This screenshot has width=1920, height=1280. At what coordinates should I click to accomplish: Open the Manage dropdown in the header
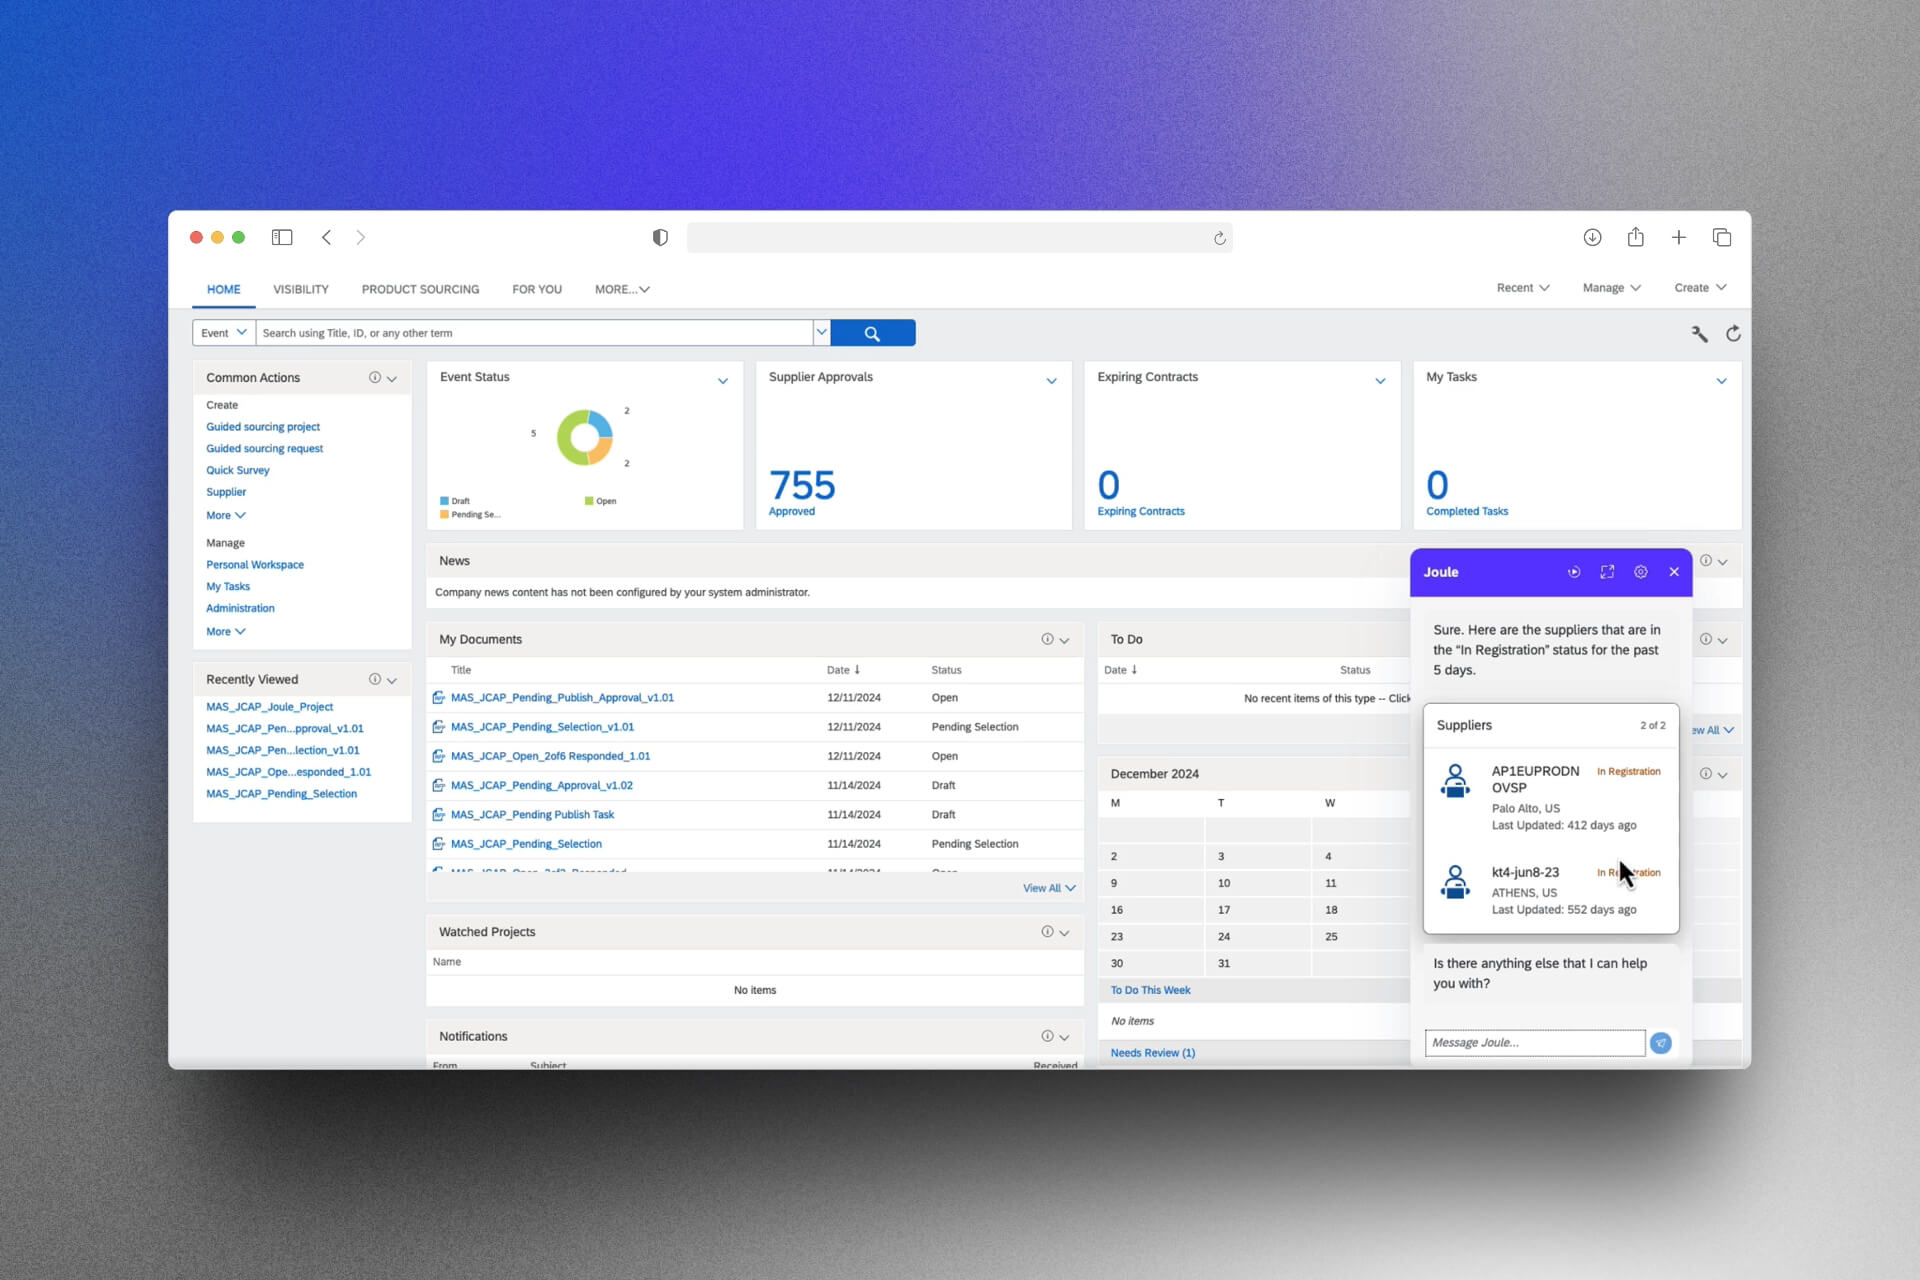pos(1611,288)
